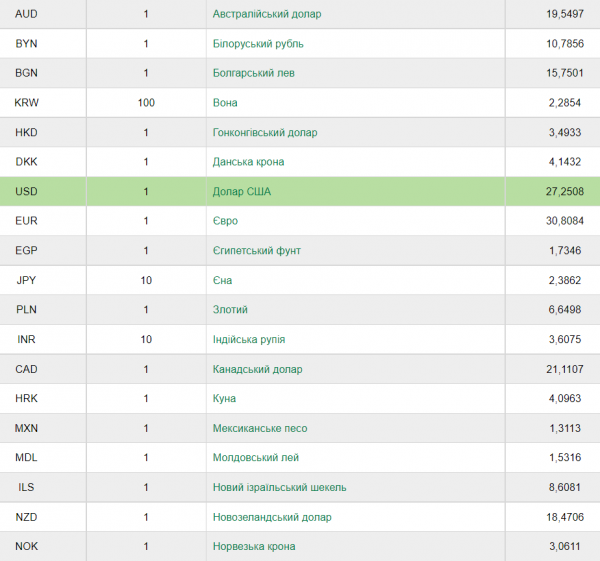Open the Австралійський долар link

tap(267, 14)
